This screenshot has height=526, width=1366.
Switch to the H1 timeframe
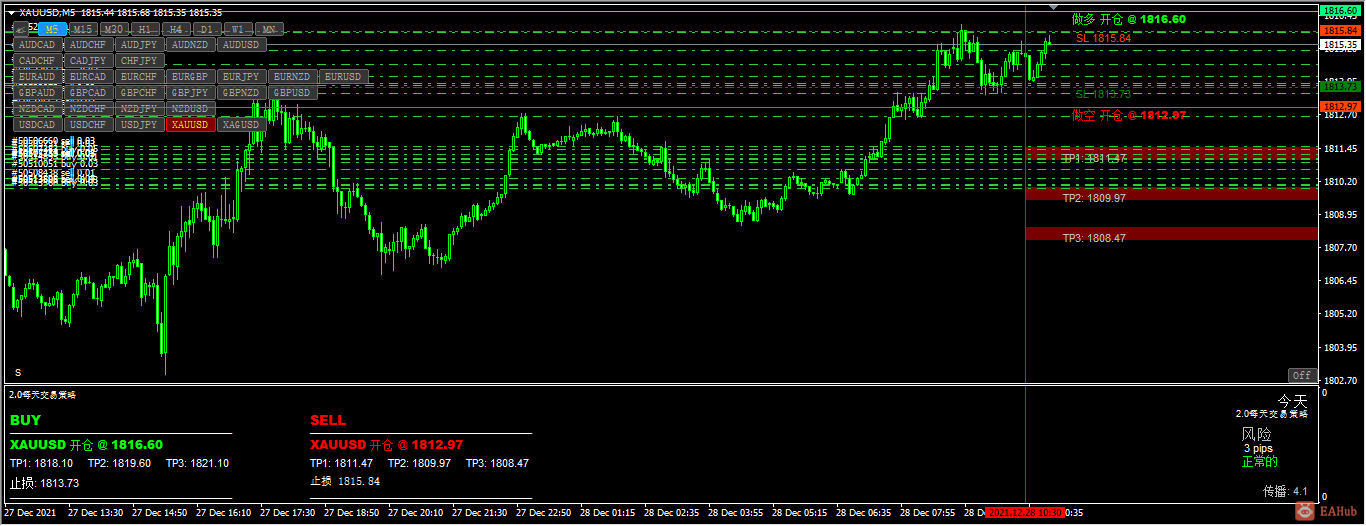click(145, 28)
